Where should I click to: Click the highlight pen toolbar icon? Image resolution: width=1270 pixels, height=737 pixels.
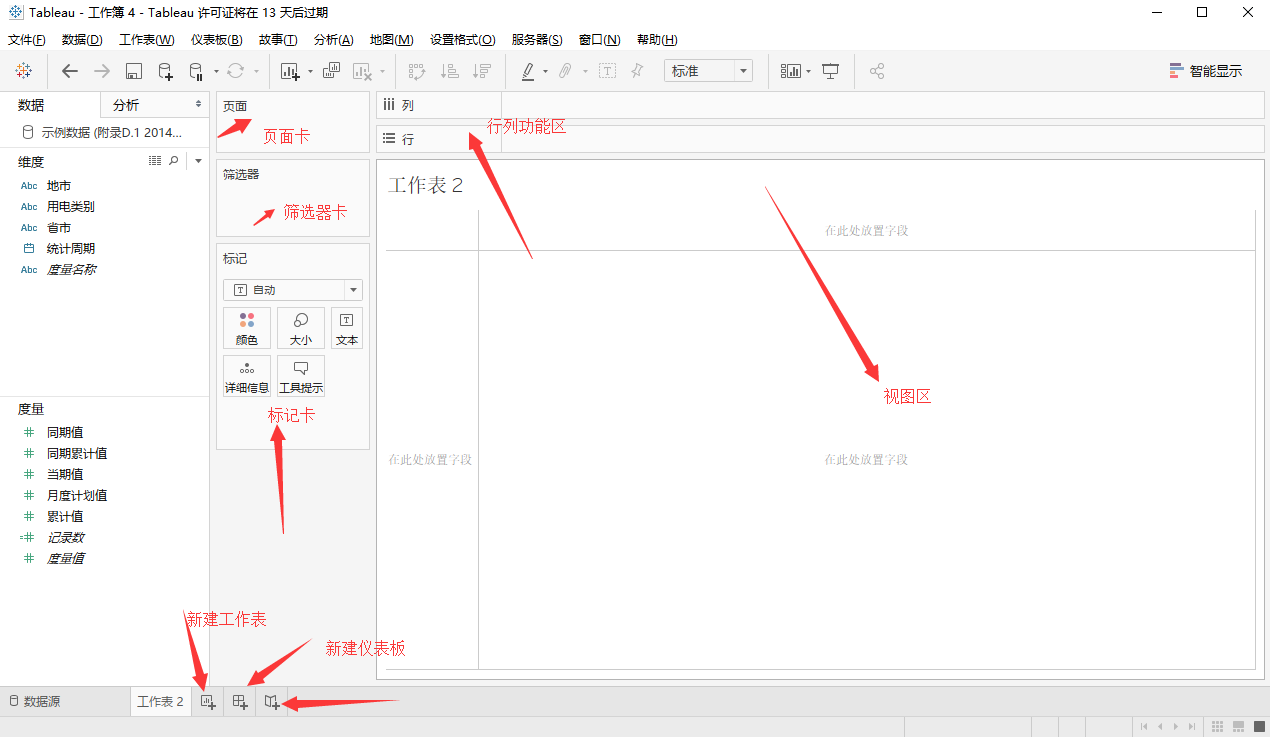pos(528,71)
